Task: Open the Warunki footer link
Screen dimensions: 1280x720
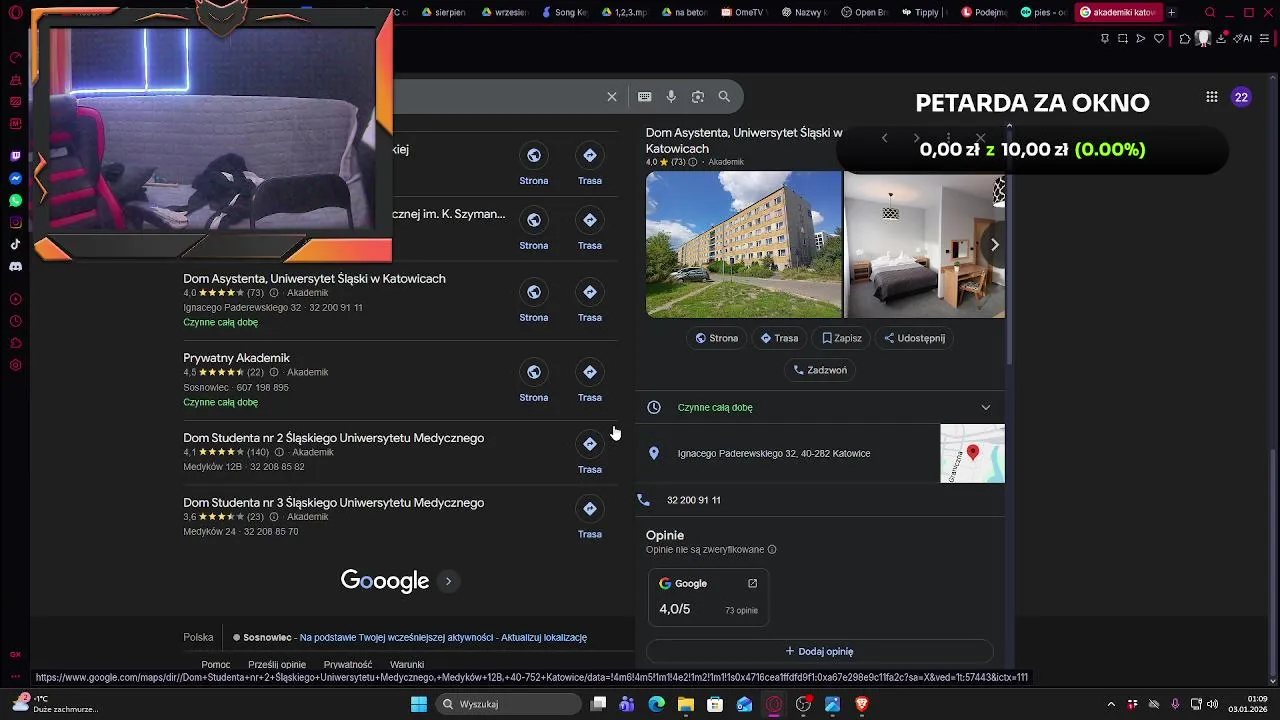Action: [407, 665]
